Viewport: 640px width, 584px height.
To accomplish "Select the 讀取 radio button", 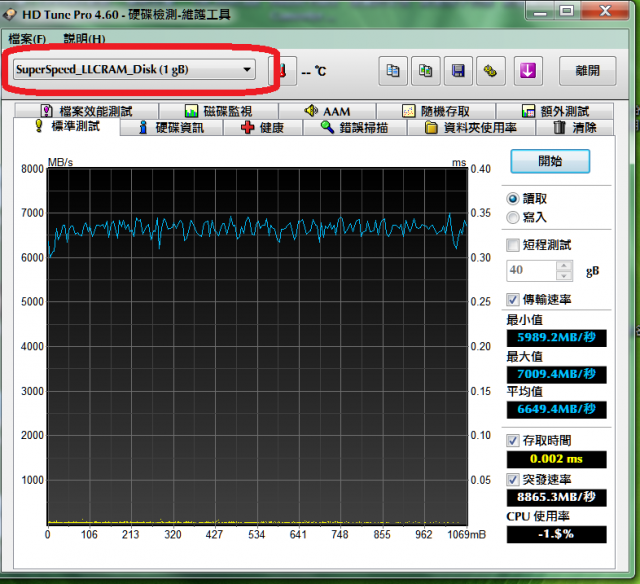I will [x=513, y=199].
